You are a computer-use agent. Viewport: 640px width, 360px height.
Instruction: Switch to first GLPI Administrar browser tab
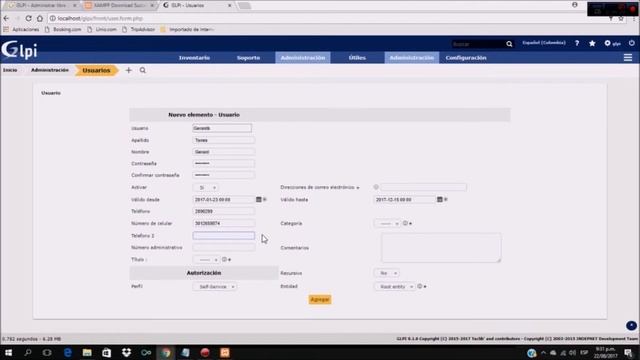tap(42, 5)
